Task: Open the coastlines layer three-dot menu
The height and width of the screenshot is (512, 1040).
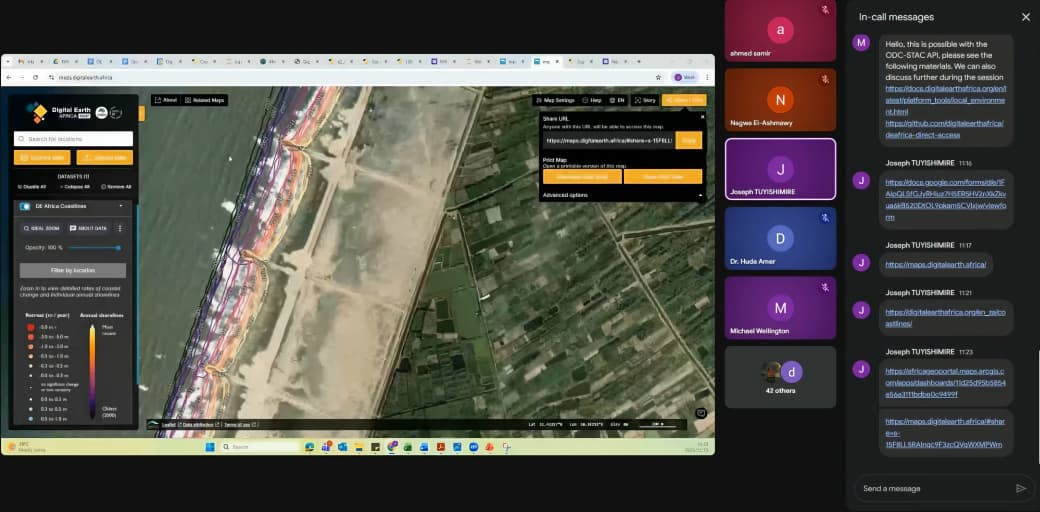Action: coord(120,228)
